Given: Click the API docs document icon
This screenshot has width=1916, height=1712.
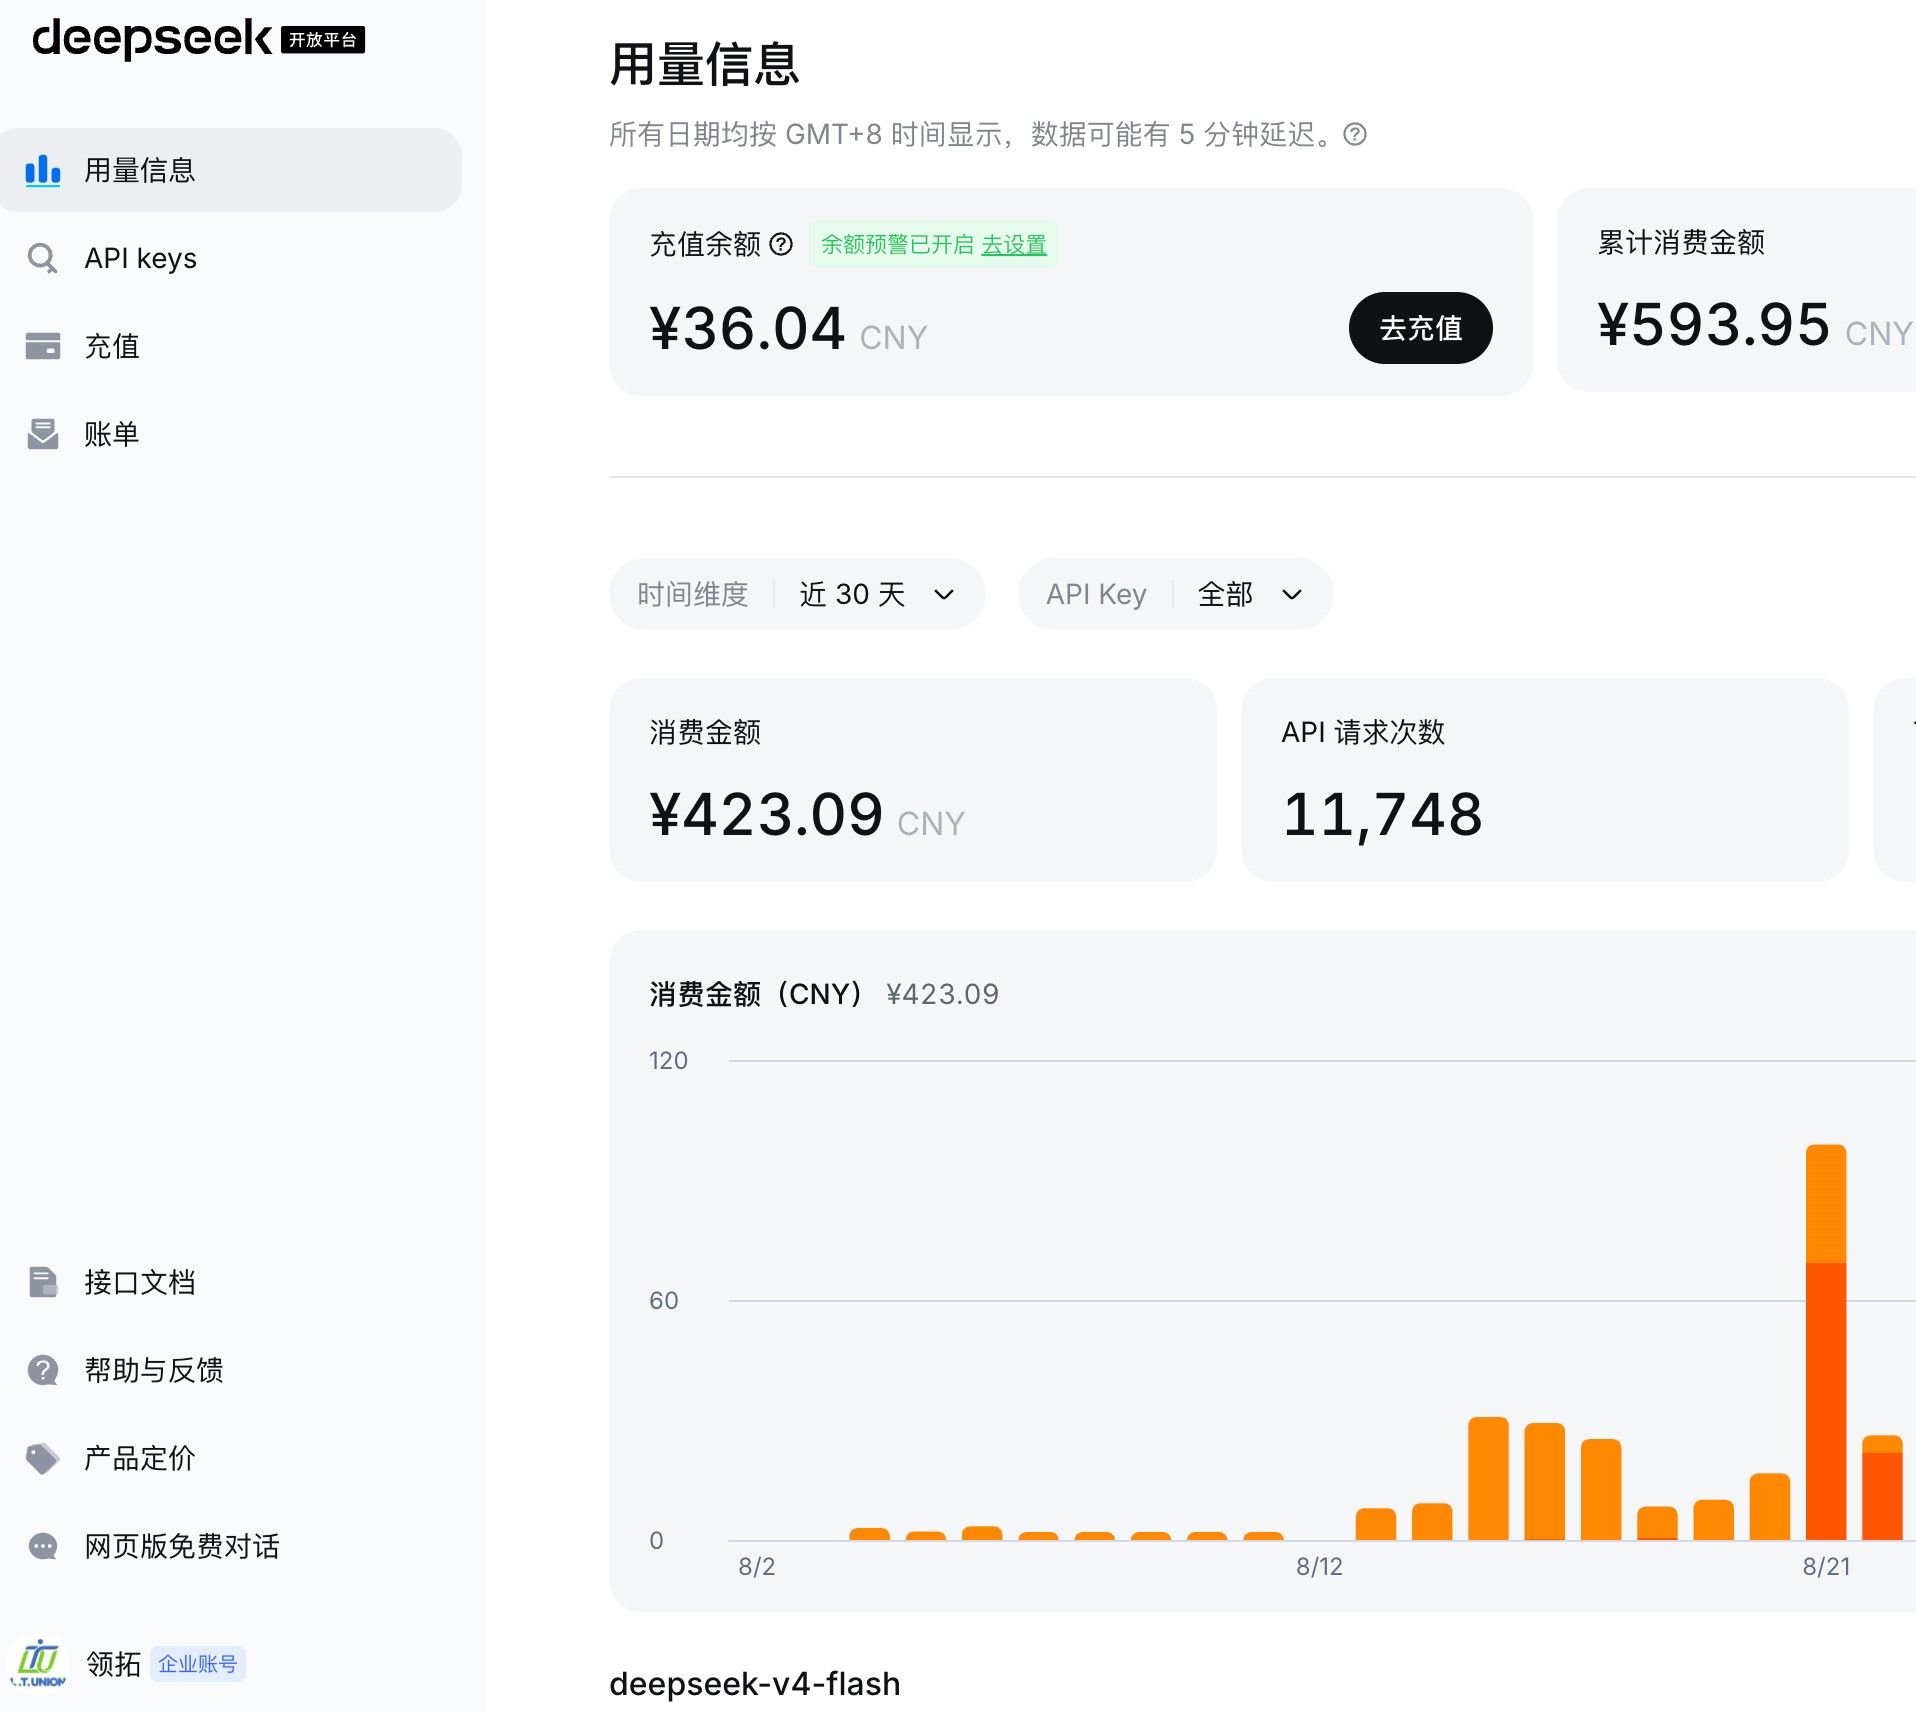Looking at the screenshot, I should tap(42, 1282).
